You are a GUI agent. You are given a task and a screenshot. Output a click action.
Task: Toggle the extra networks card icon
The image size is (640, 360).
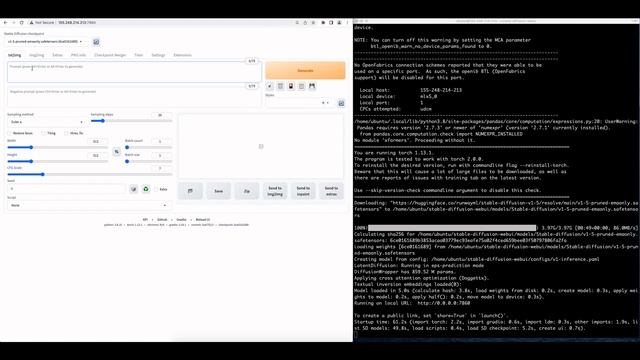(291, 86)
